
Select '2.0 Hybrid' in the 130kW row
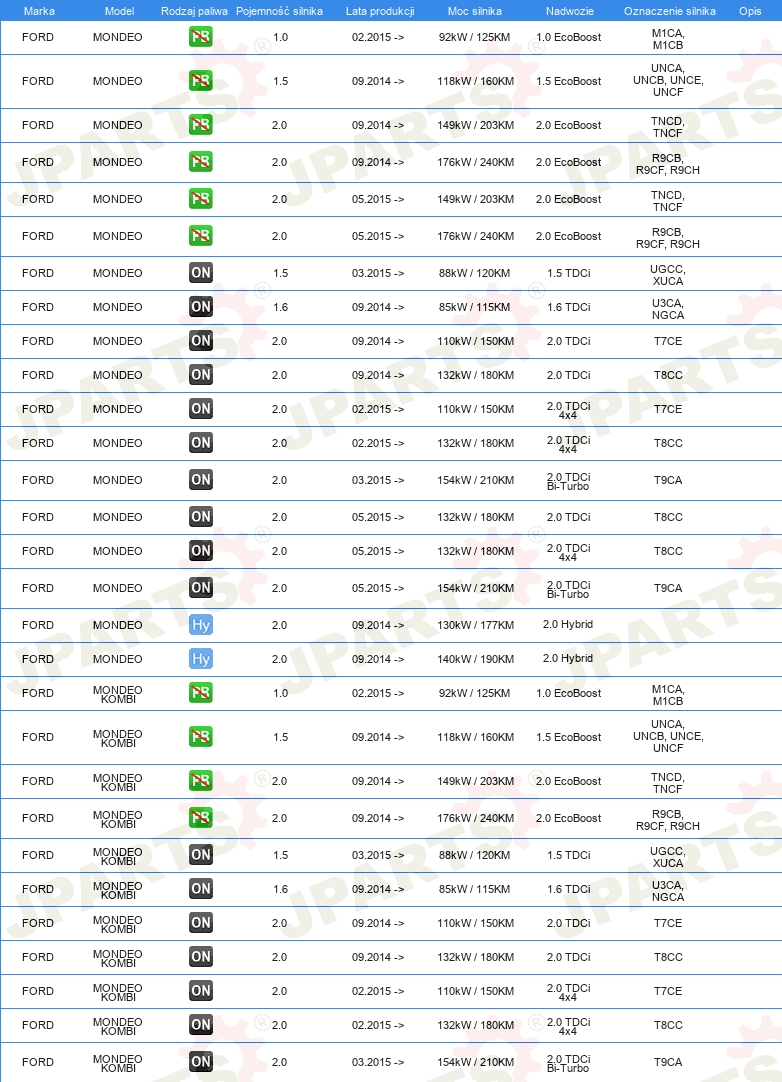tap(568, 624)
